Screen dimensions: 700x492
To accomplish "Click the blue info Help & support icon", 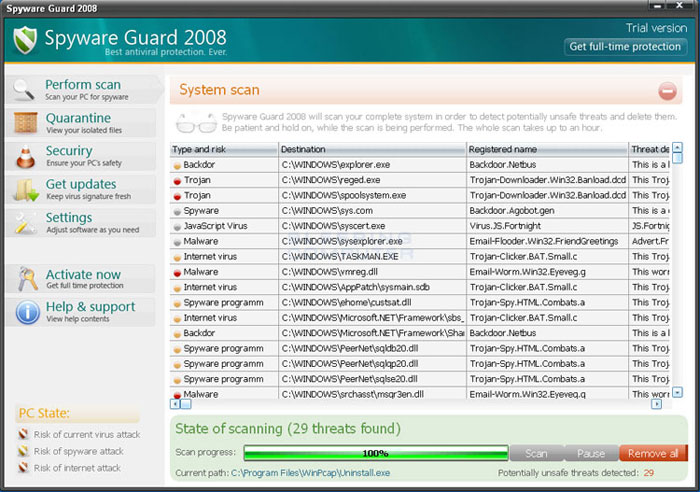I will (x=28, y=312).
